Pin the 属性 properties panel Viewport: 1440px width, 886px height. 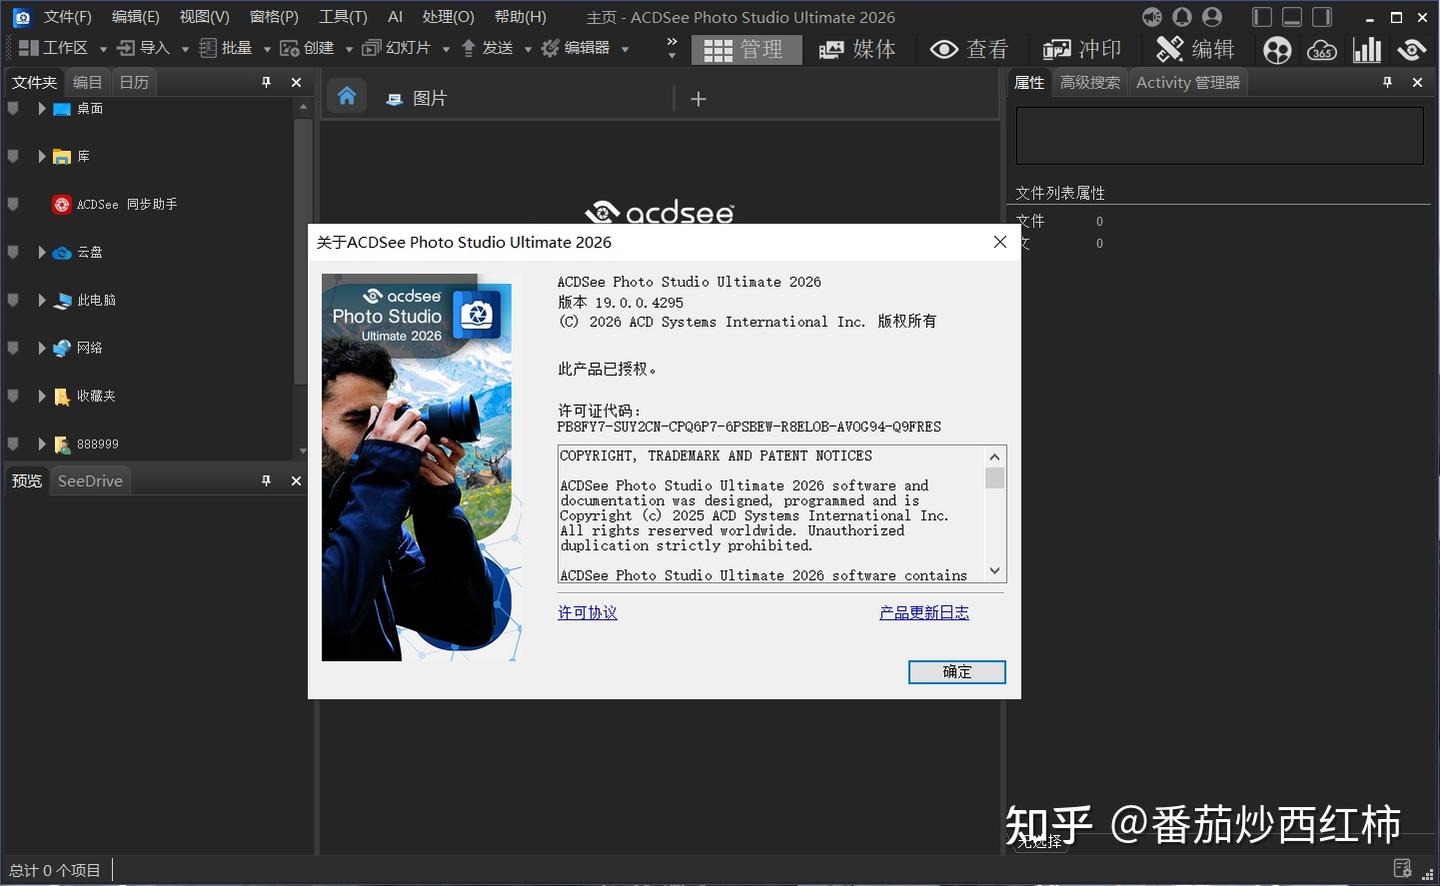click(1387, 82)
